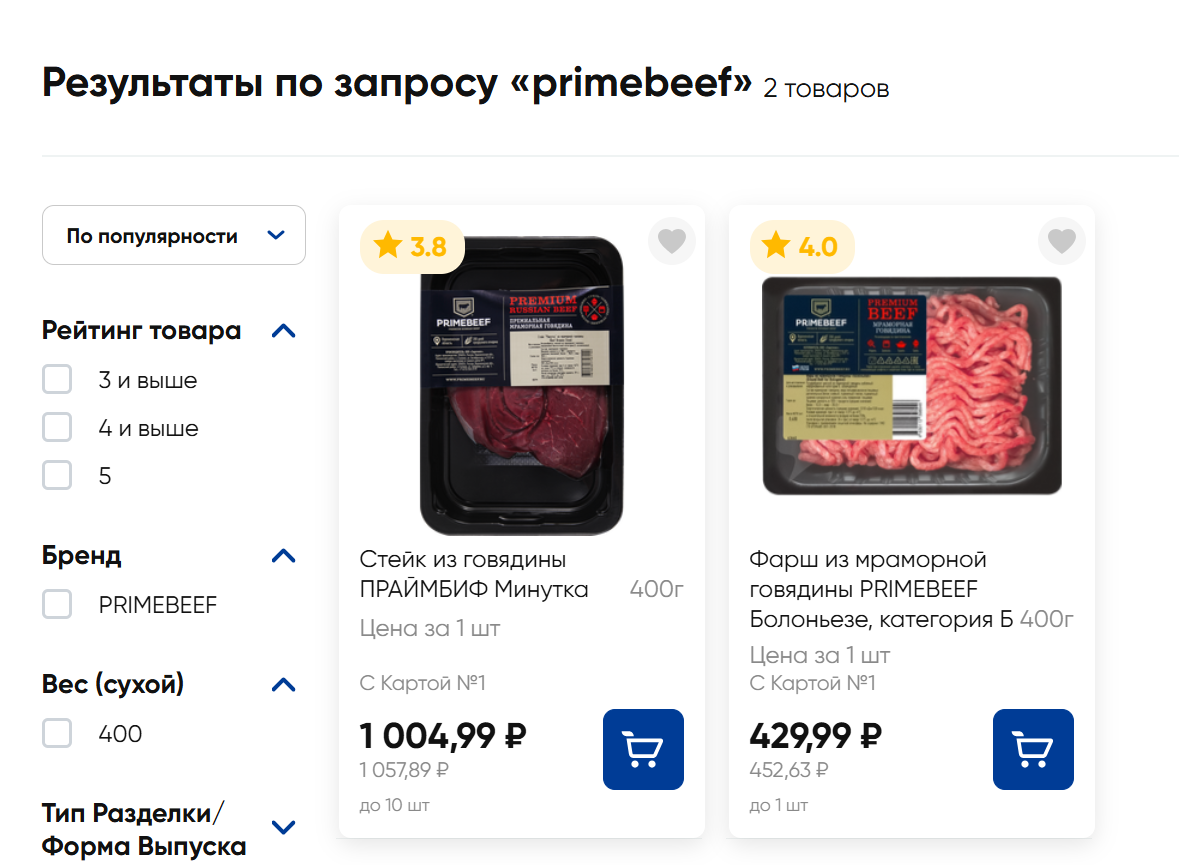Image resolution: width=1179 pixels, height=865 pixels.
Task: Click the steak package product image
Action: tap(521, 385)
